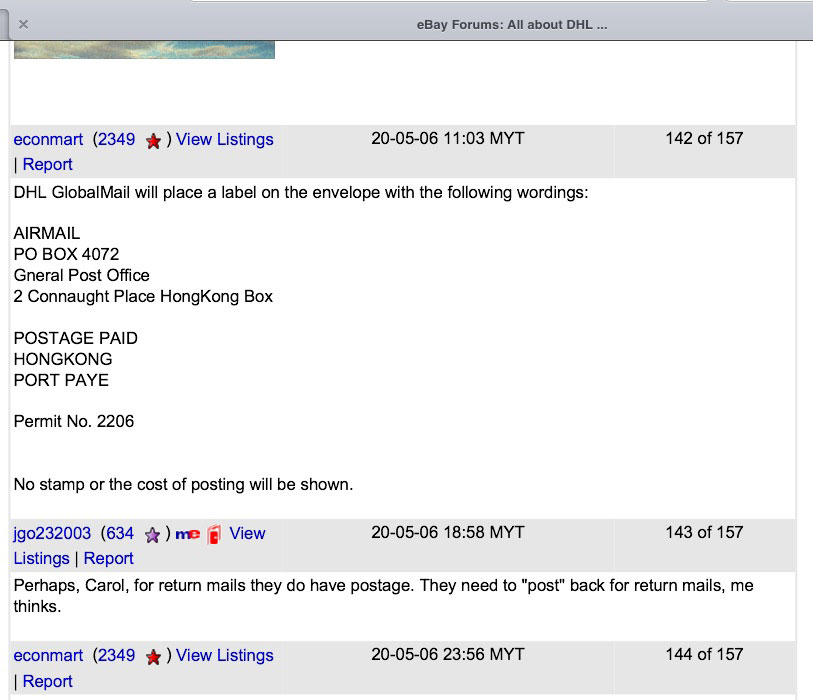
Task: Click timestamp 20-05-06 23:56 MYT
Action: (448, 654)
